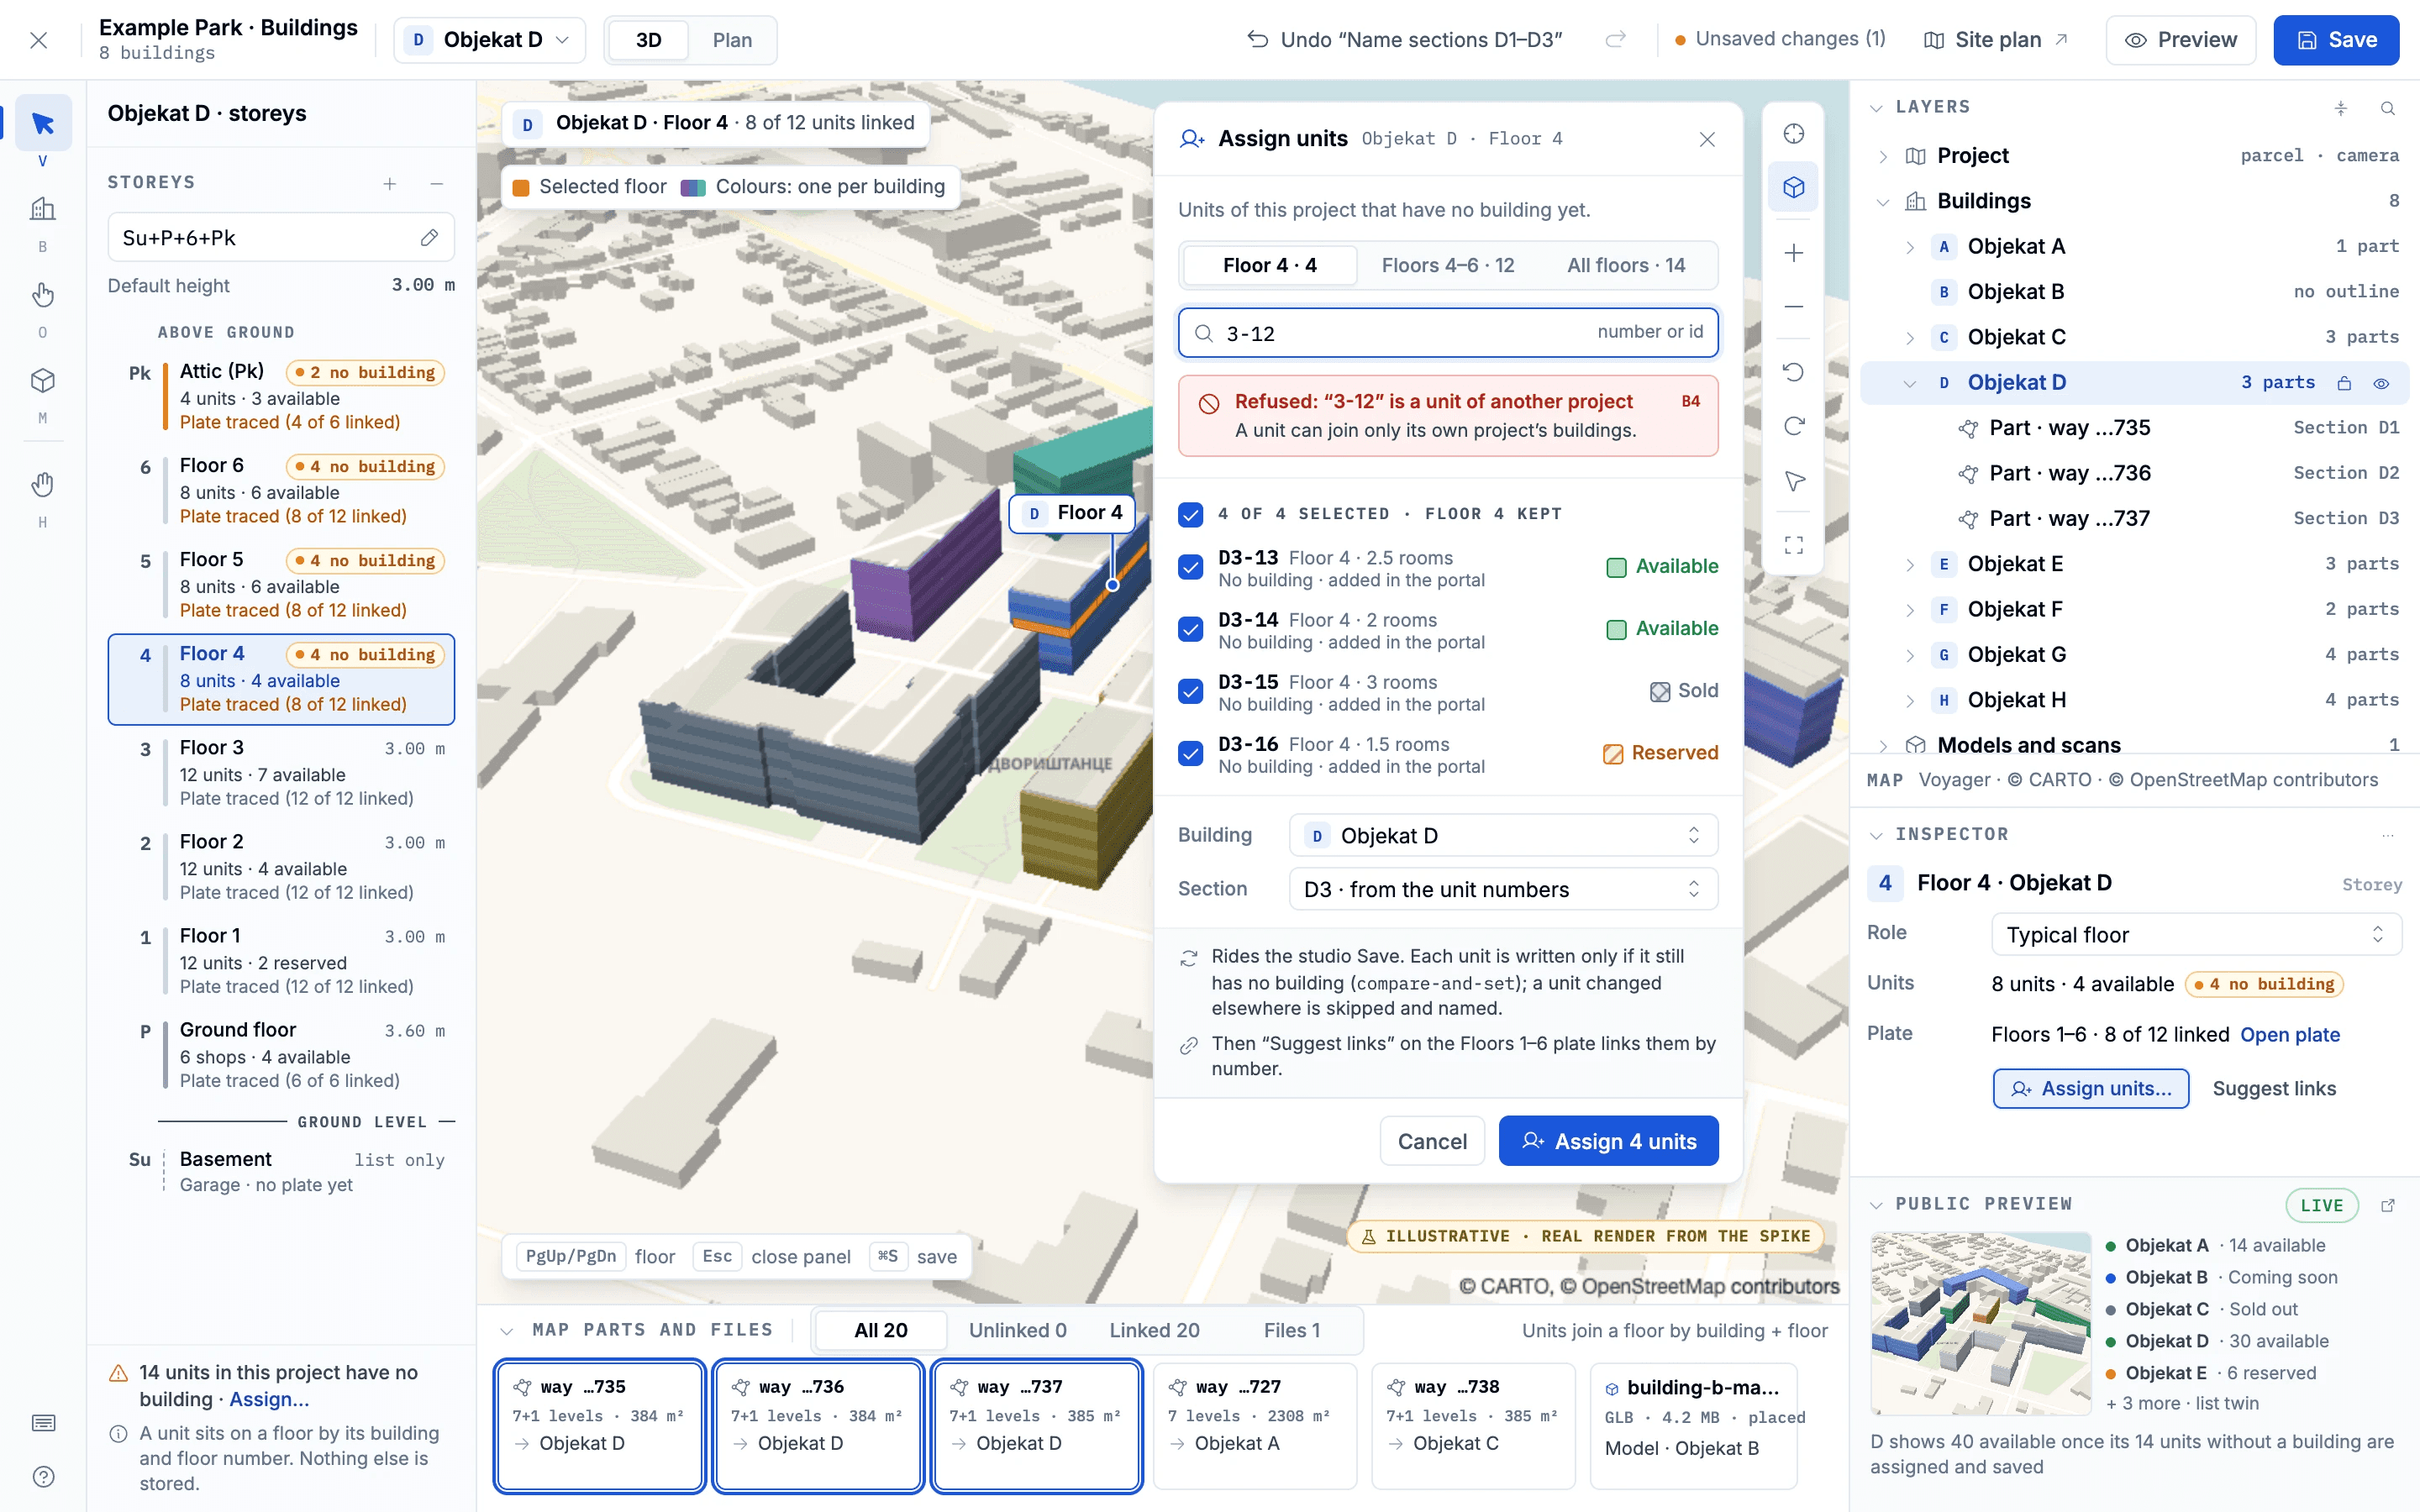Uncheck unit D3-14
The image size is (2420, 1512).
(x=1190, y=629)
